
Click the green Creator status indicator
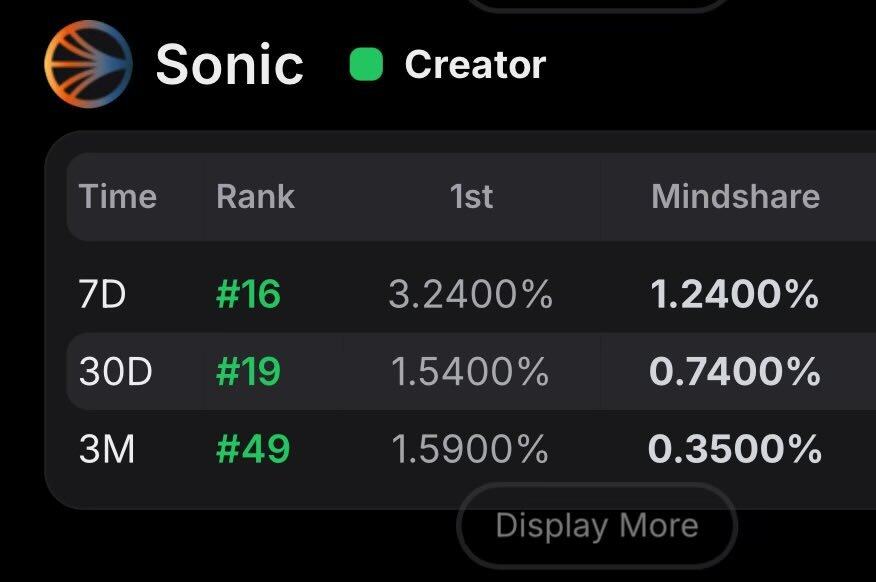tap(366, 65)
